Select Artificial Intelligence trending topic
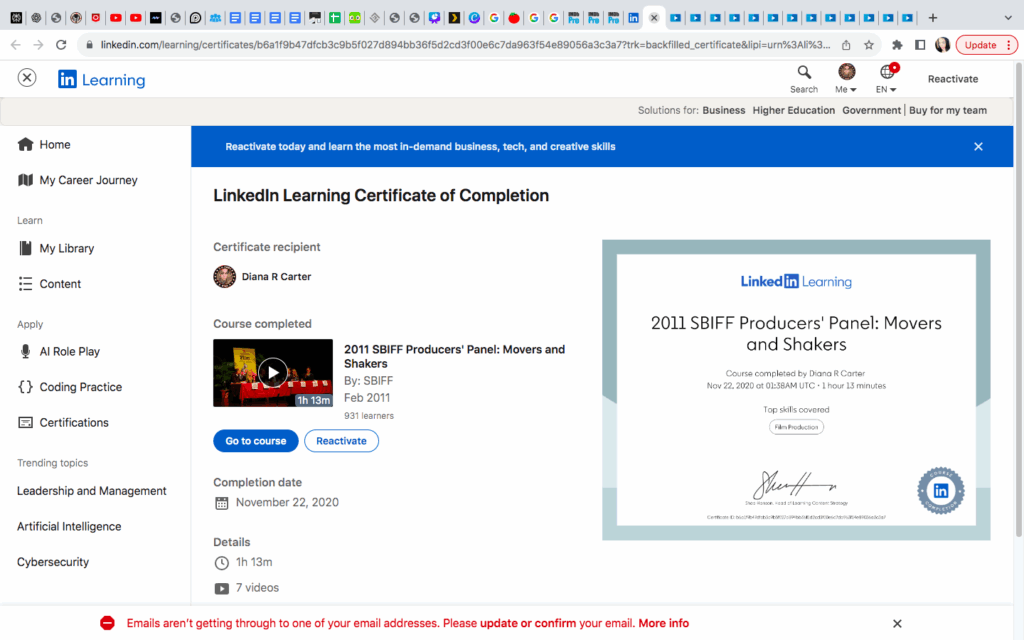1024x640 pixels. (x=69, y=526)
